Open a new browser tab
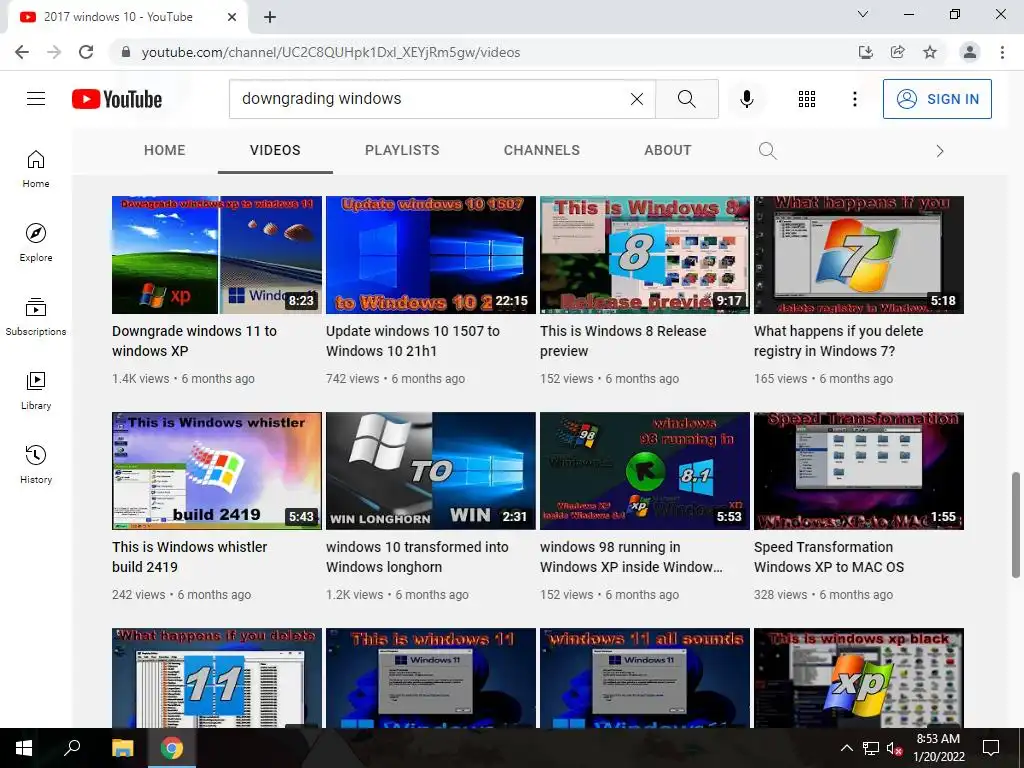This screenshot has width=1024, height=768. tap(270, 17)
